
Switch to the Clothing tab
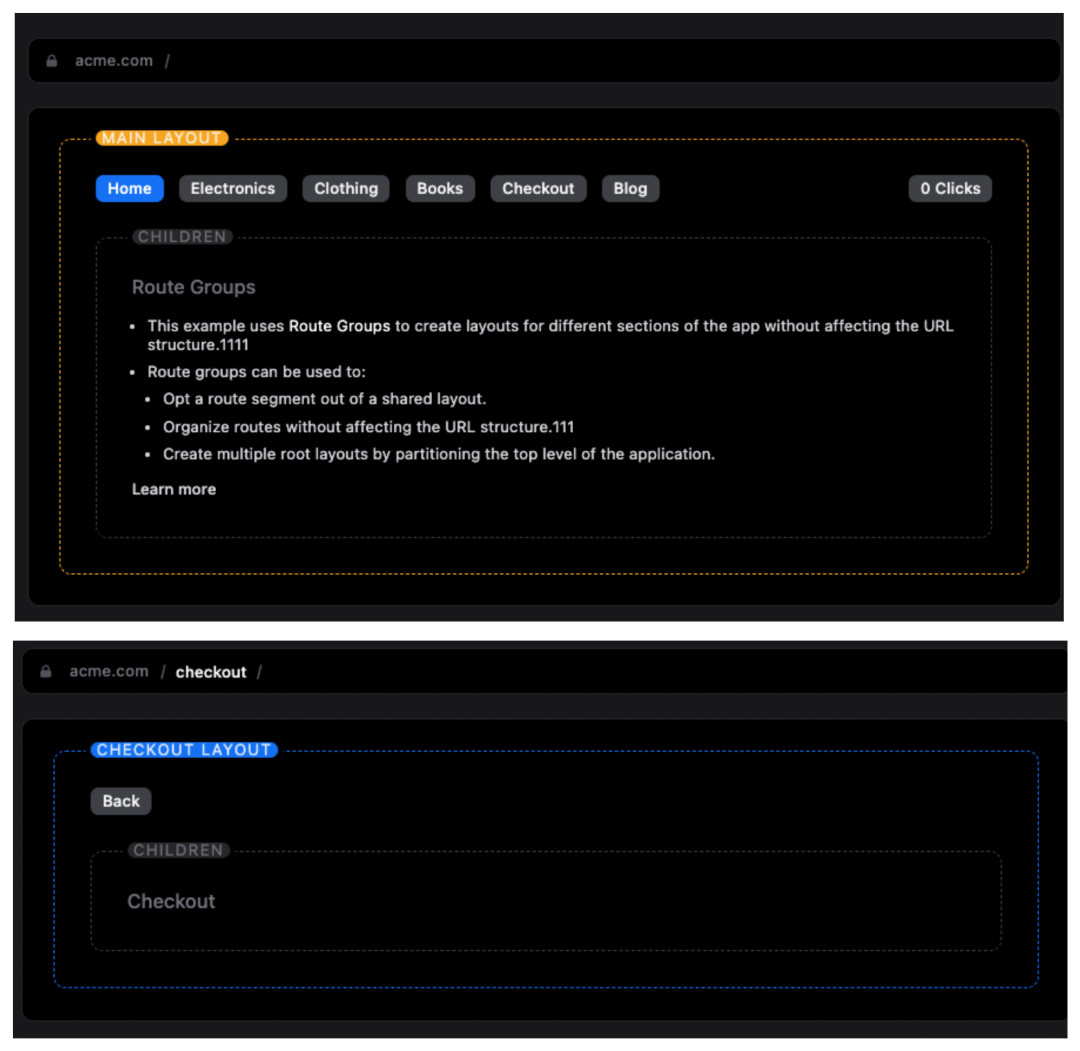point(346,189)
